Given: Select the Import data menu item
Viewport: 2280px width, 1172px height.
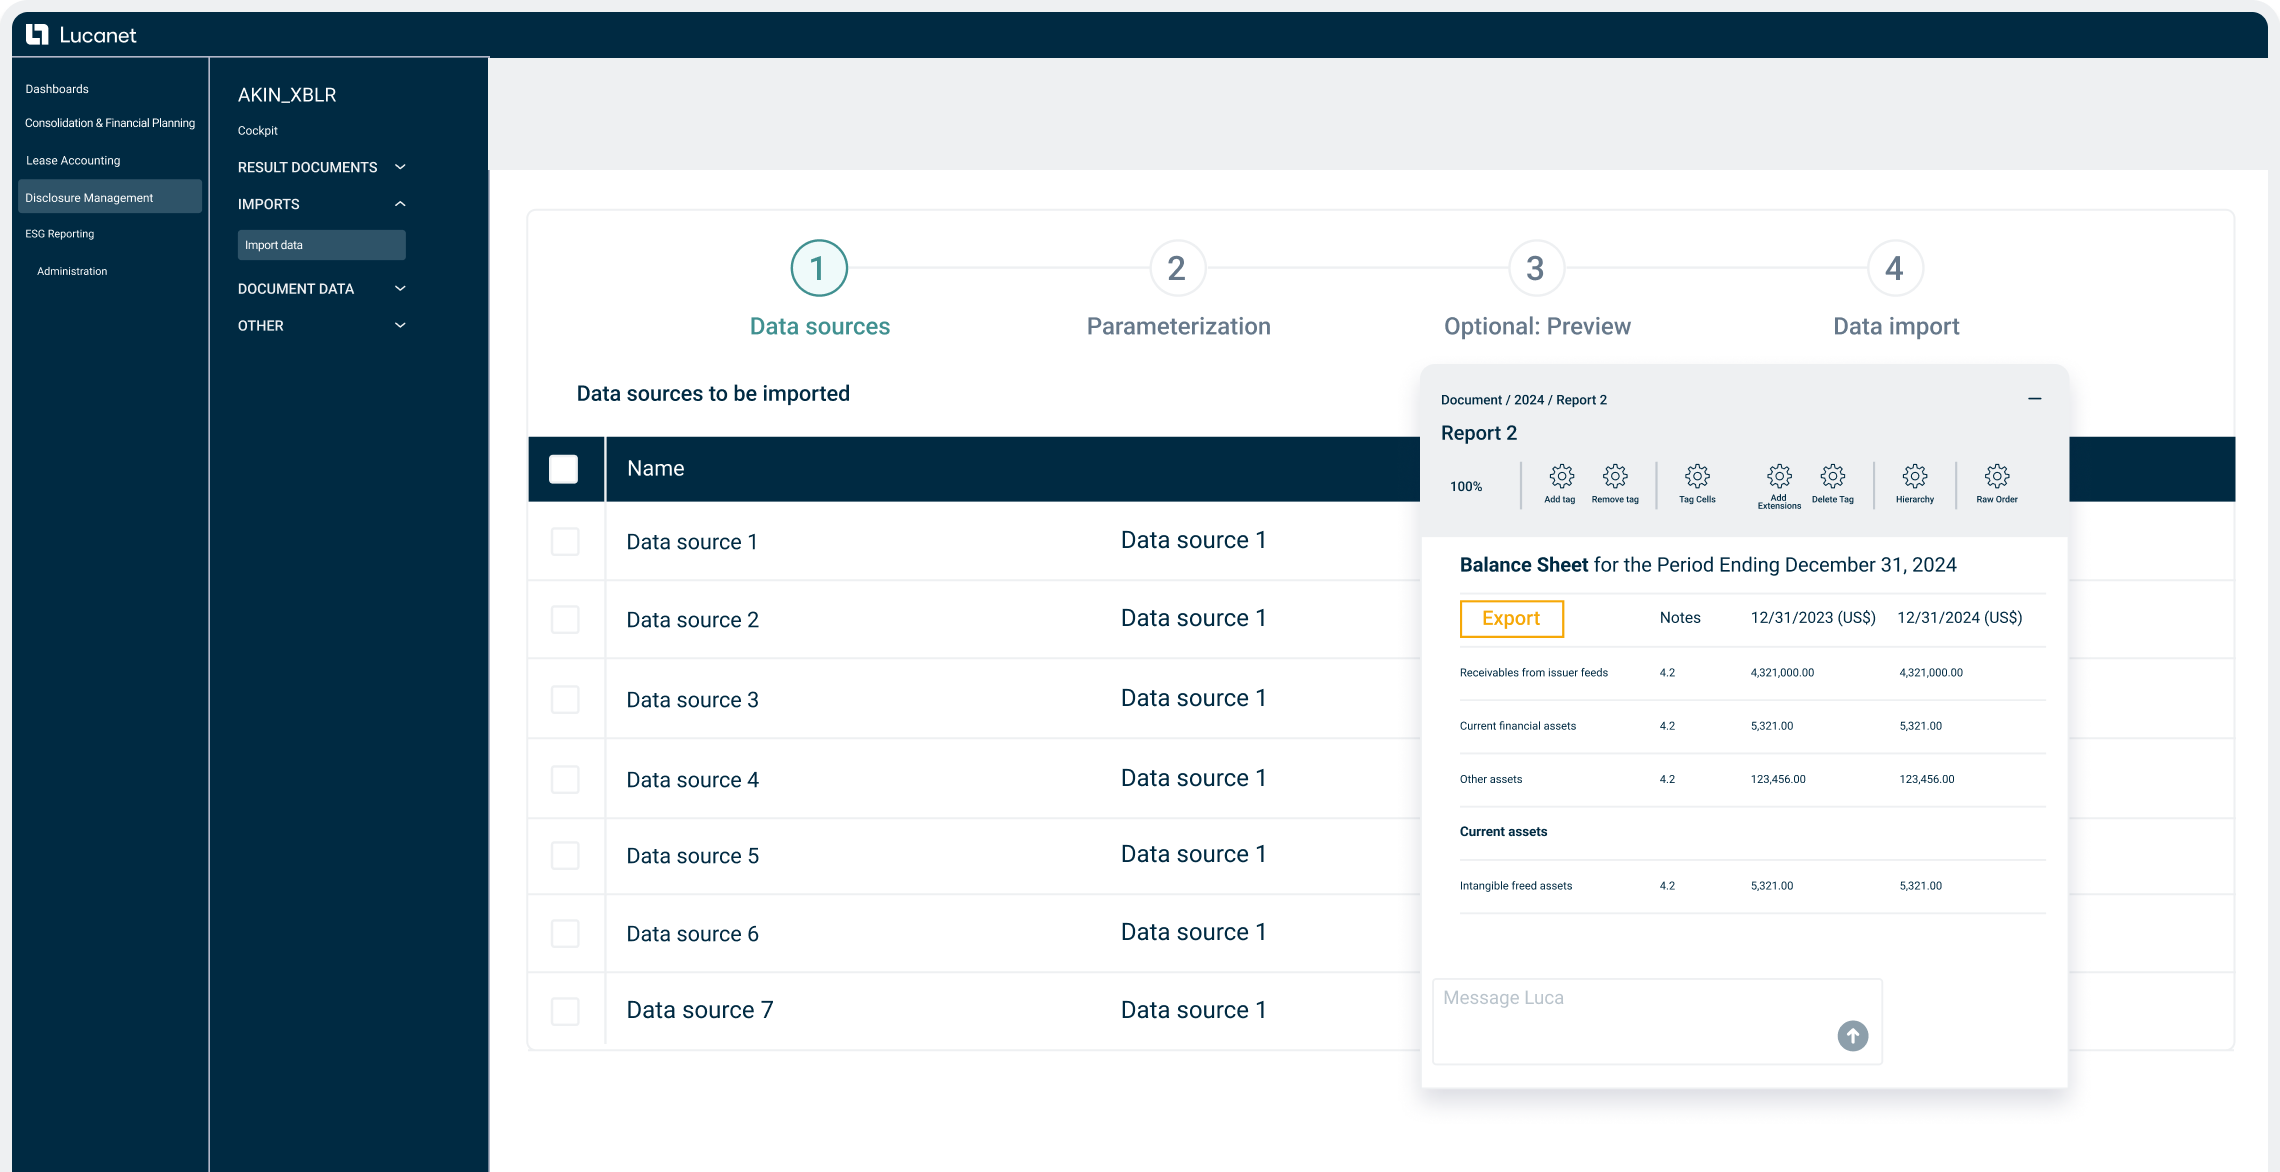Looking at the screenshot, I should coord(321,245).
